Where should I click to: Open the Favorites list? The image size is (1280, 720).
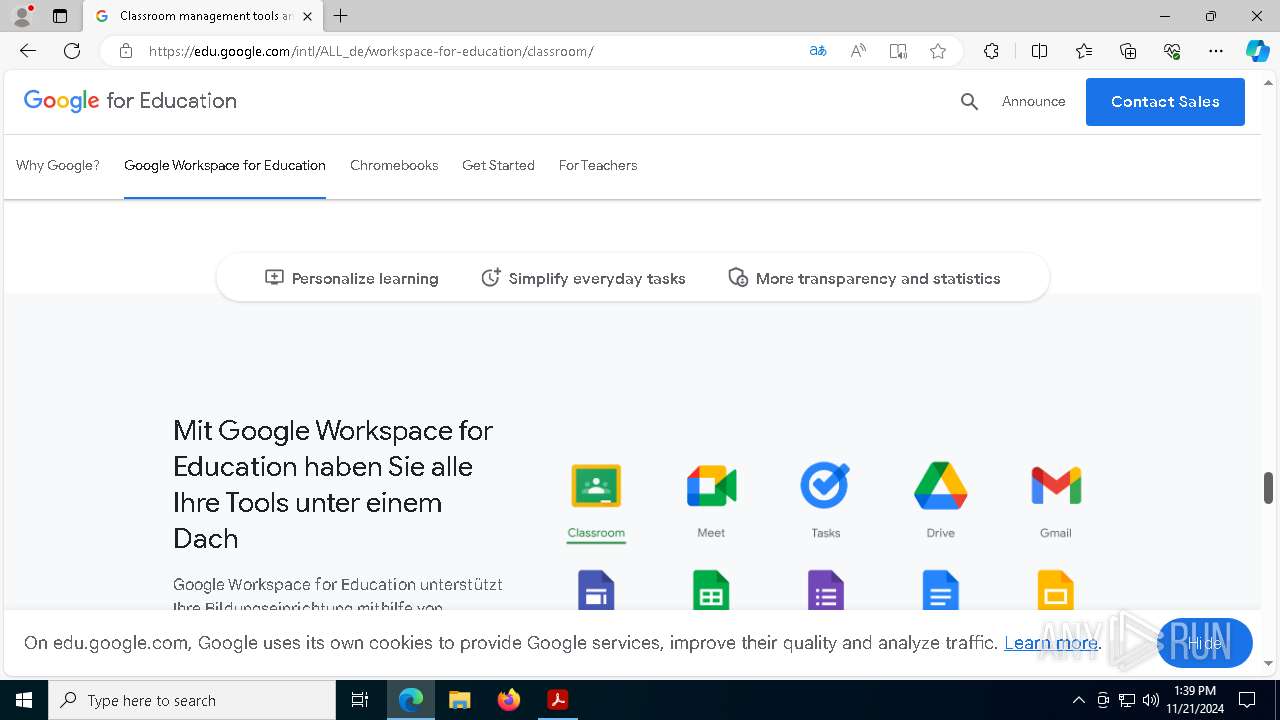pyautogui.click(x=1084, y=51)
